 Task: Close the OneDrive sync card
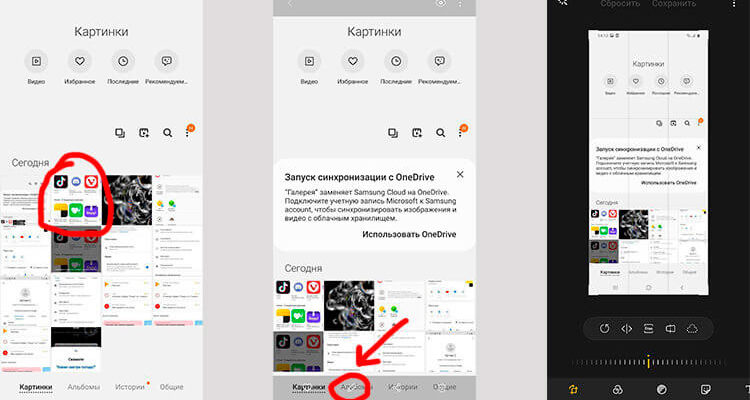[460, 175]
